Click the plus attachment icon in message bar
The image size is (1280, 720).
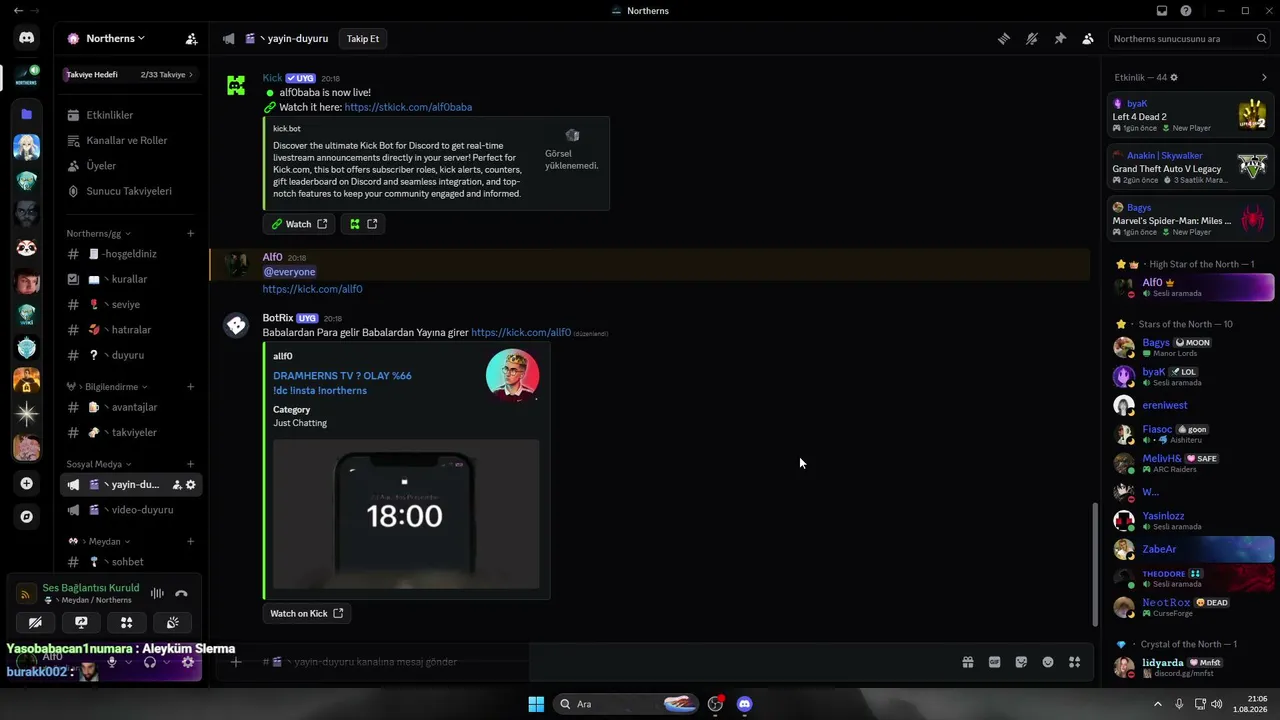coord(236,662)
